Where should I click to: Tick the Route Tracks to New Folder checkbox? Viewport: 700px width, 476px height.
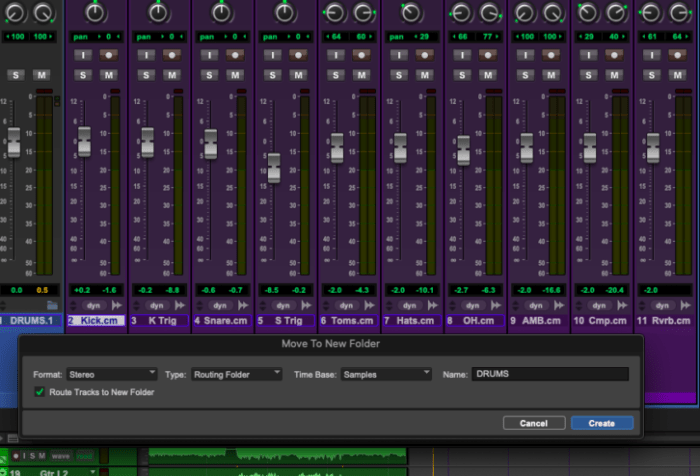point(40,392)
